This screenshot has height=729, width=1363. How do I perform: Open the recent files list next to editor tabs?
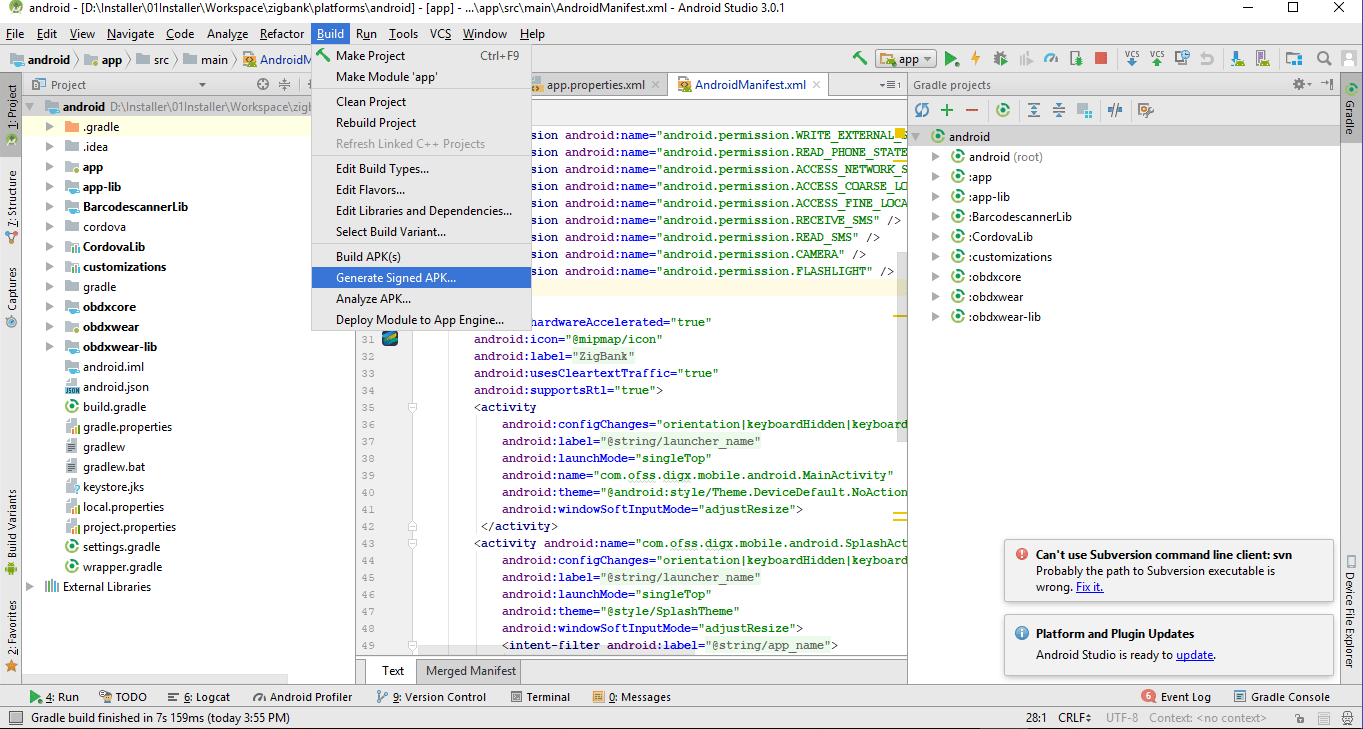click(890, 85)
